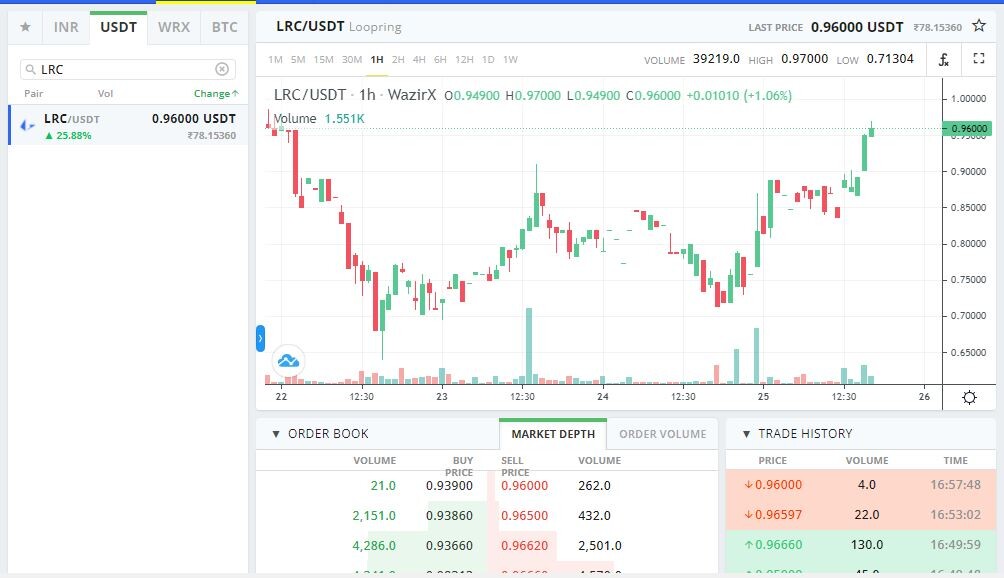Click sell price 0.96000 in order book

524,486
